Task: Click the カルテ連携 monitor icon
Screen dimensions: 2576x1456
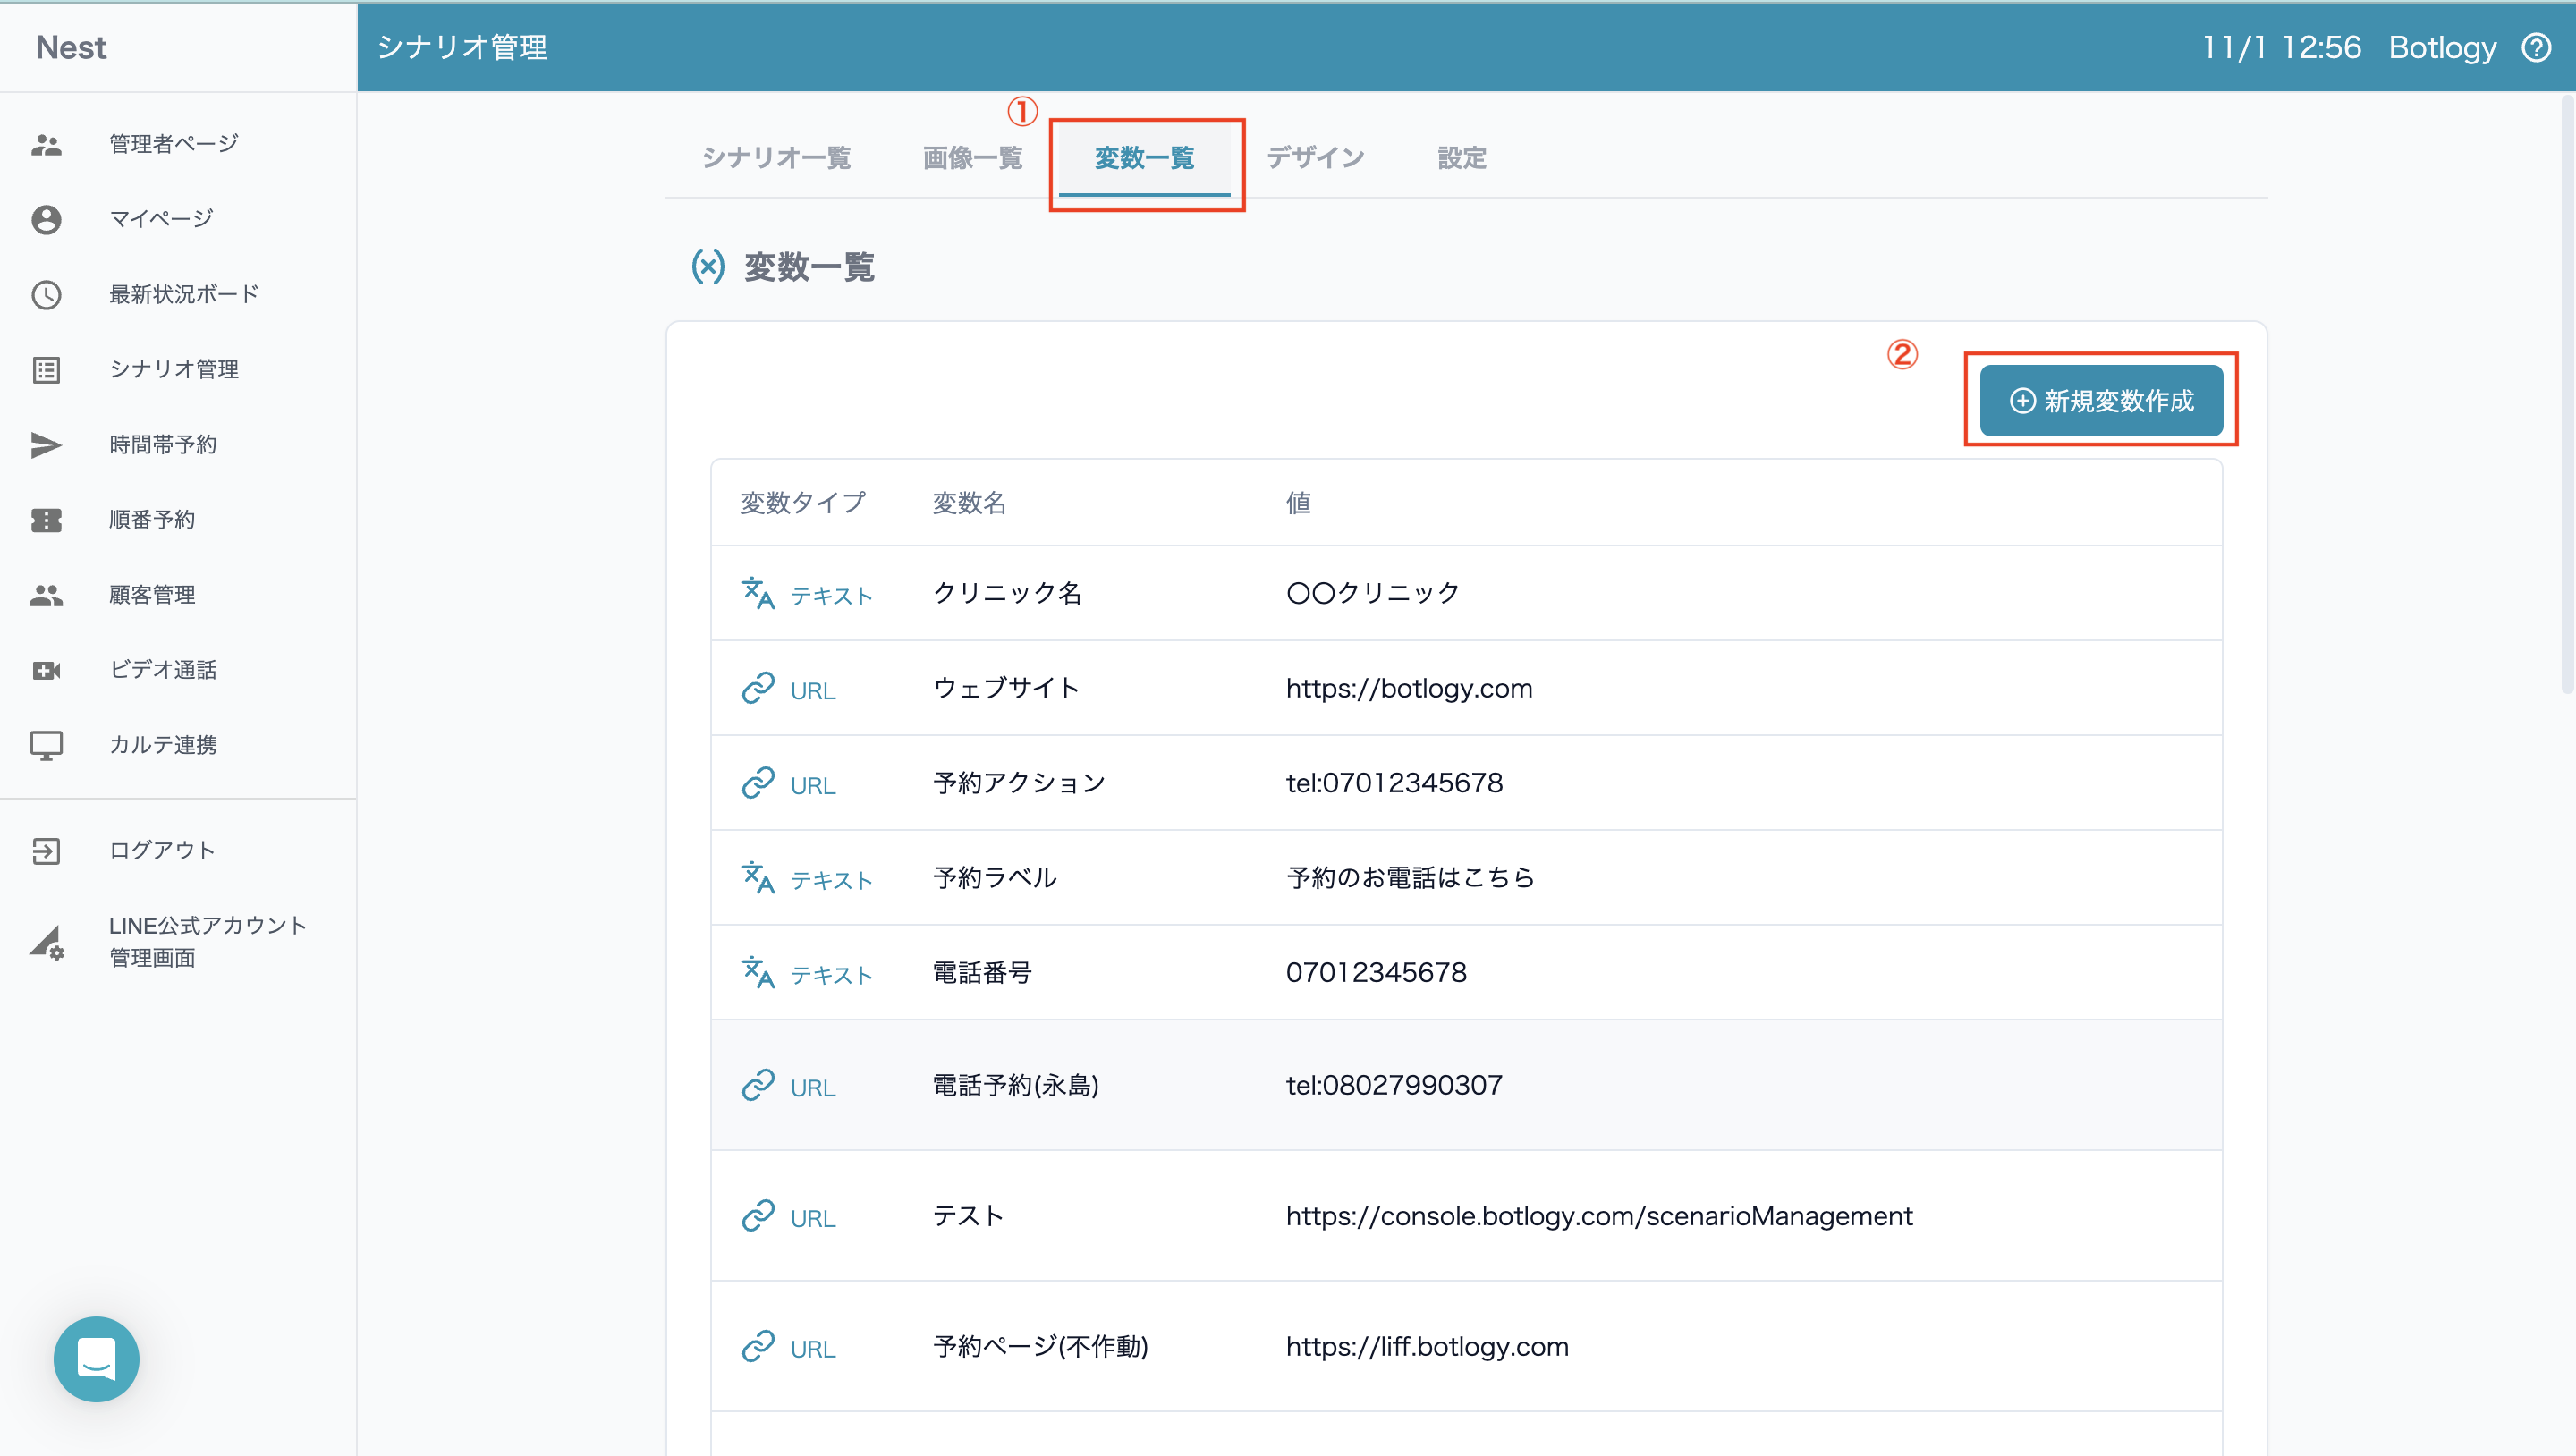Action: coord(46,745)
